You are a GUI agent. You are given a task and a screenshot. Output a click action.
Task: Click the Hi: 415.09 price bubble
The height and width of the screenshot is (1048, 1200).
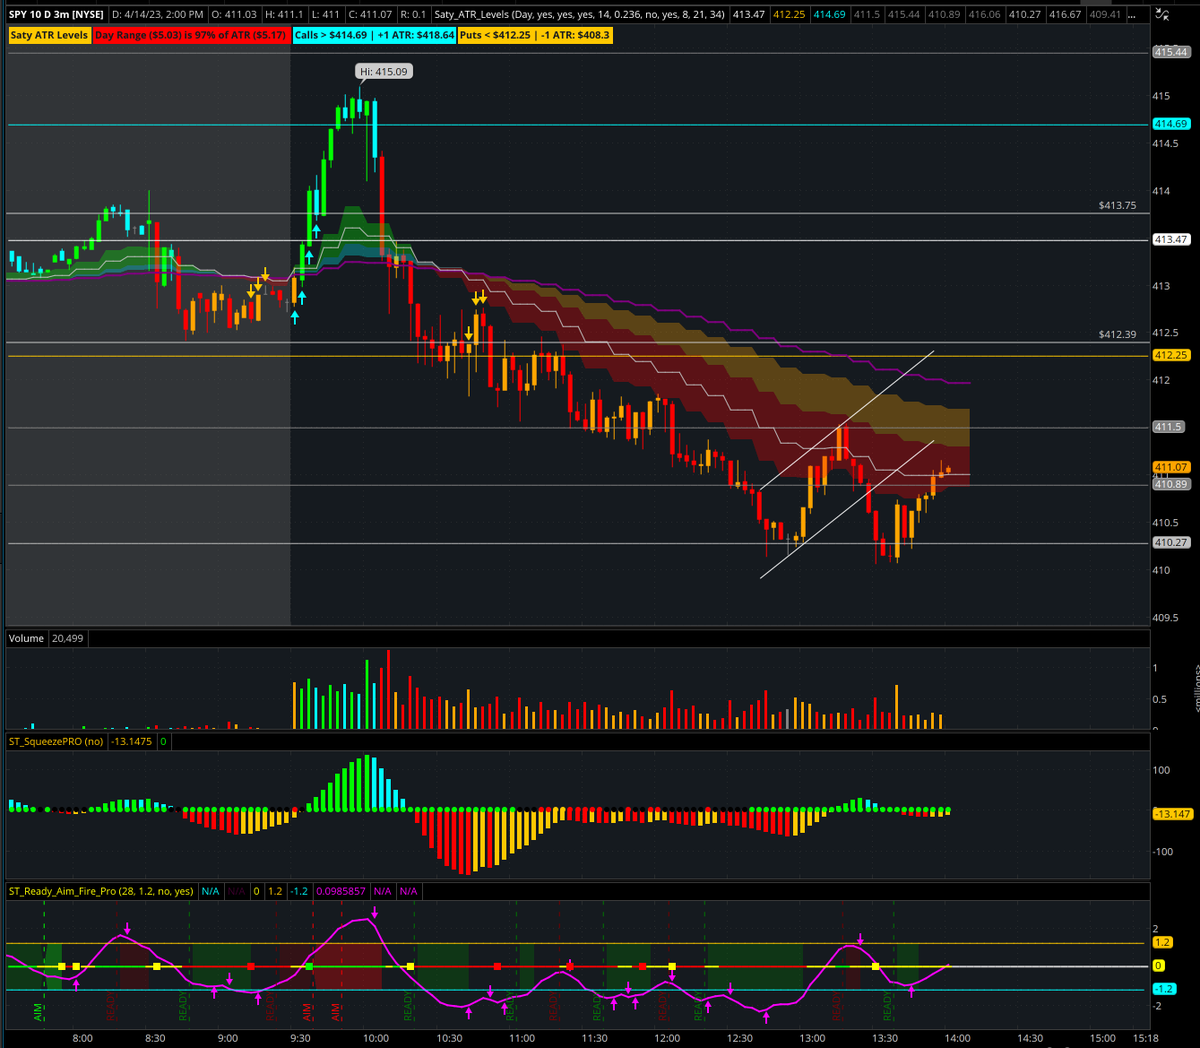(384, 72)
